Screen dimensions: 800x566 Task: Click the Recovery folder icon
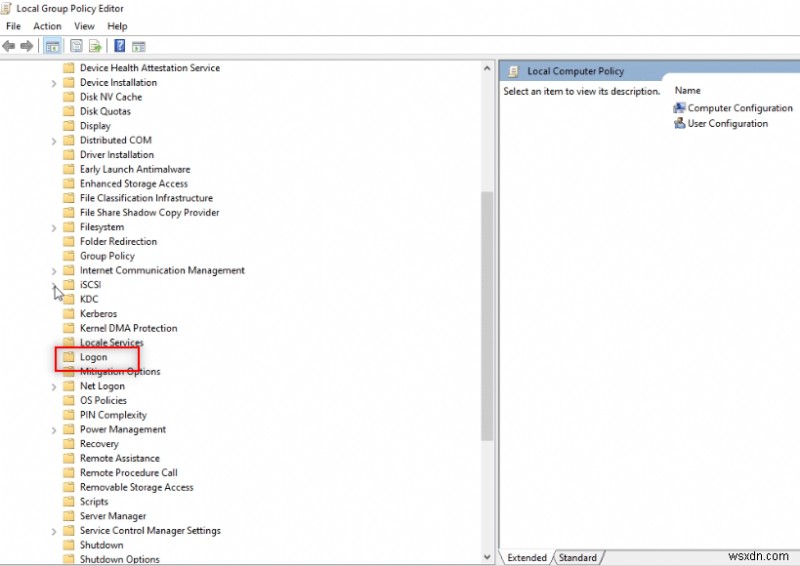coord(68,444)
